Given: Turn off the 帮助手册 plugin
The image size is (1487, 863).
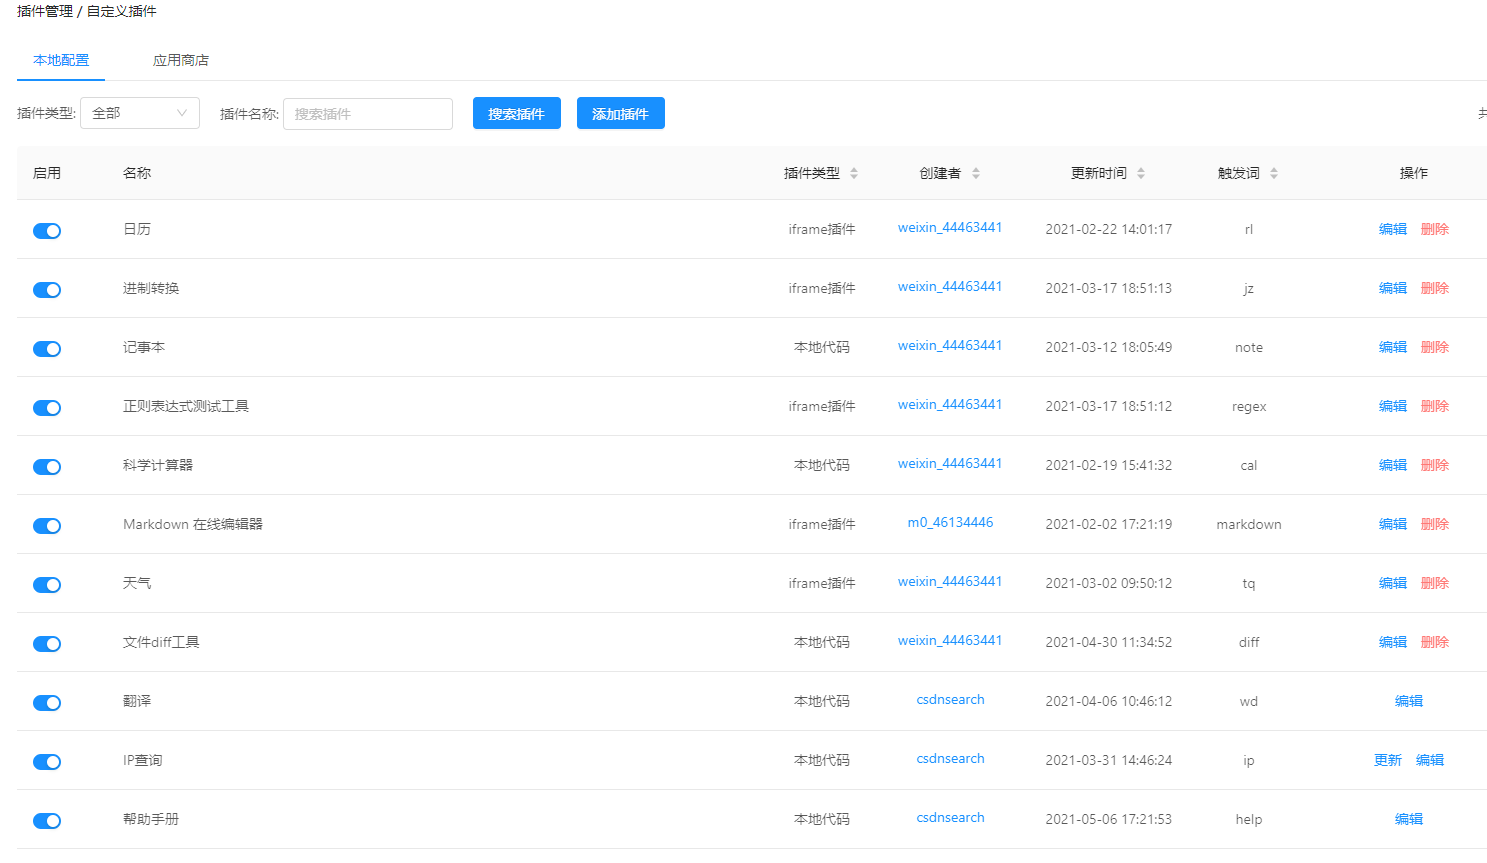Looking at the screenshot, I should point(47,821).
